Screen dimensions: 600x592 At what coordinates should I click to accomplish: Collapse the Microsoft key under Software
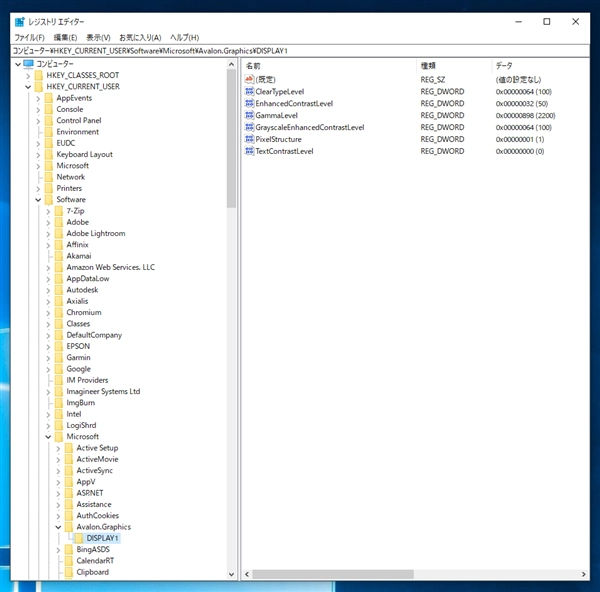[x=48, y=437]
